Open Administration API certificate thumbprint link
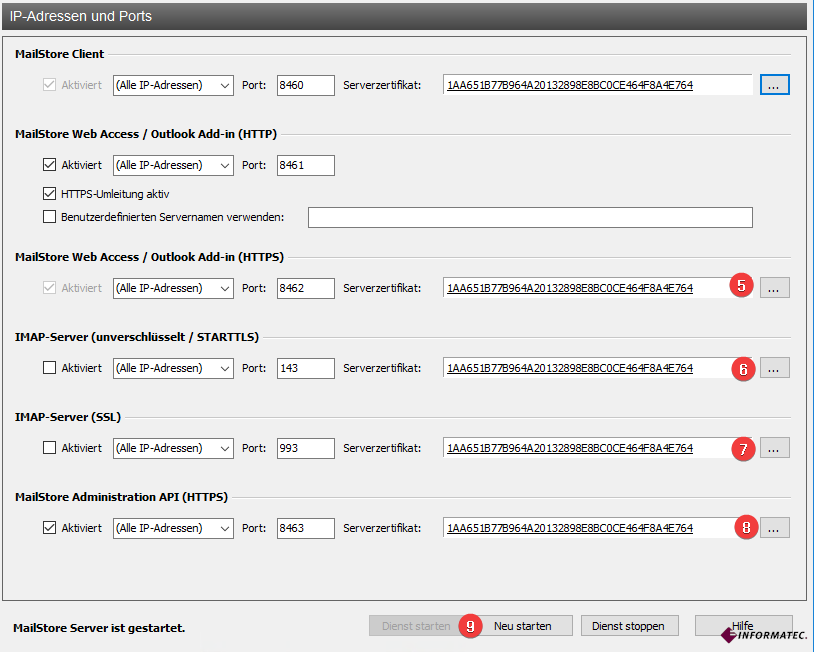This screenshot has width=814, height=652. [570, 528]
